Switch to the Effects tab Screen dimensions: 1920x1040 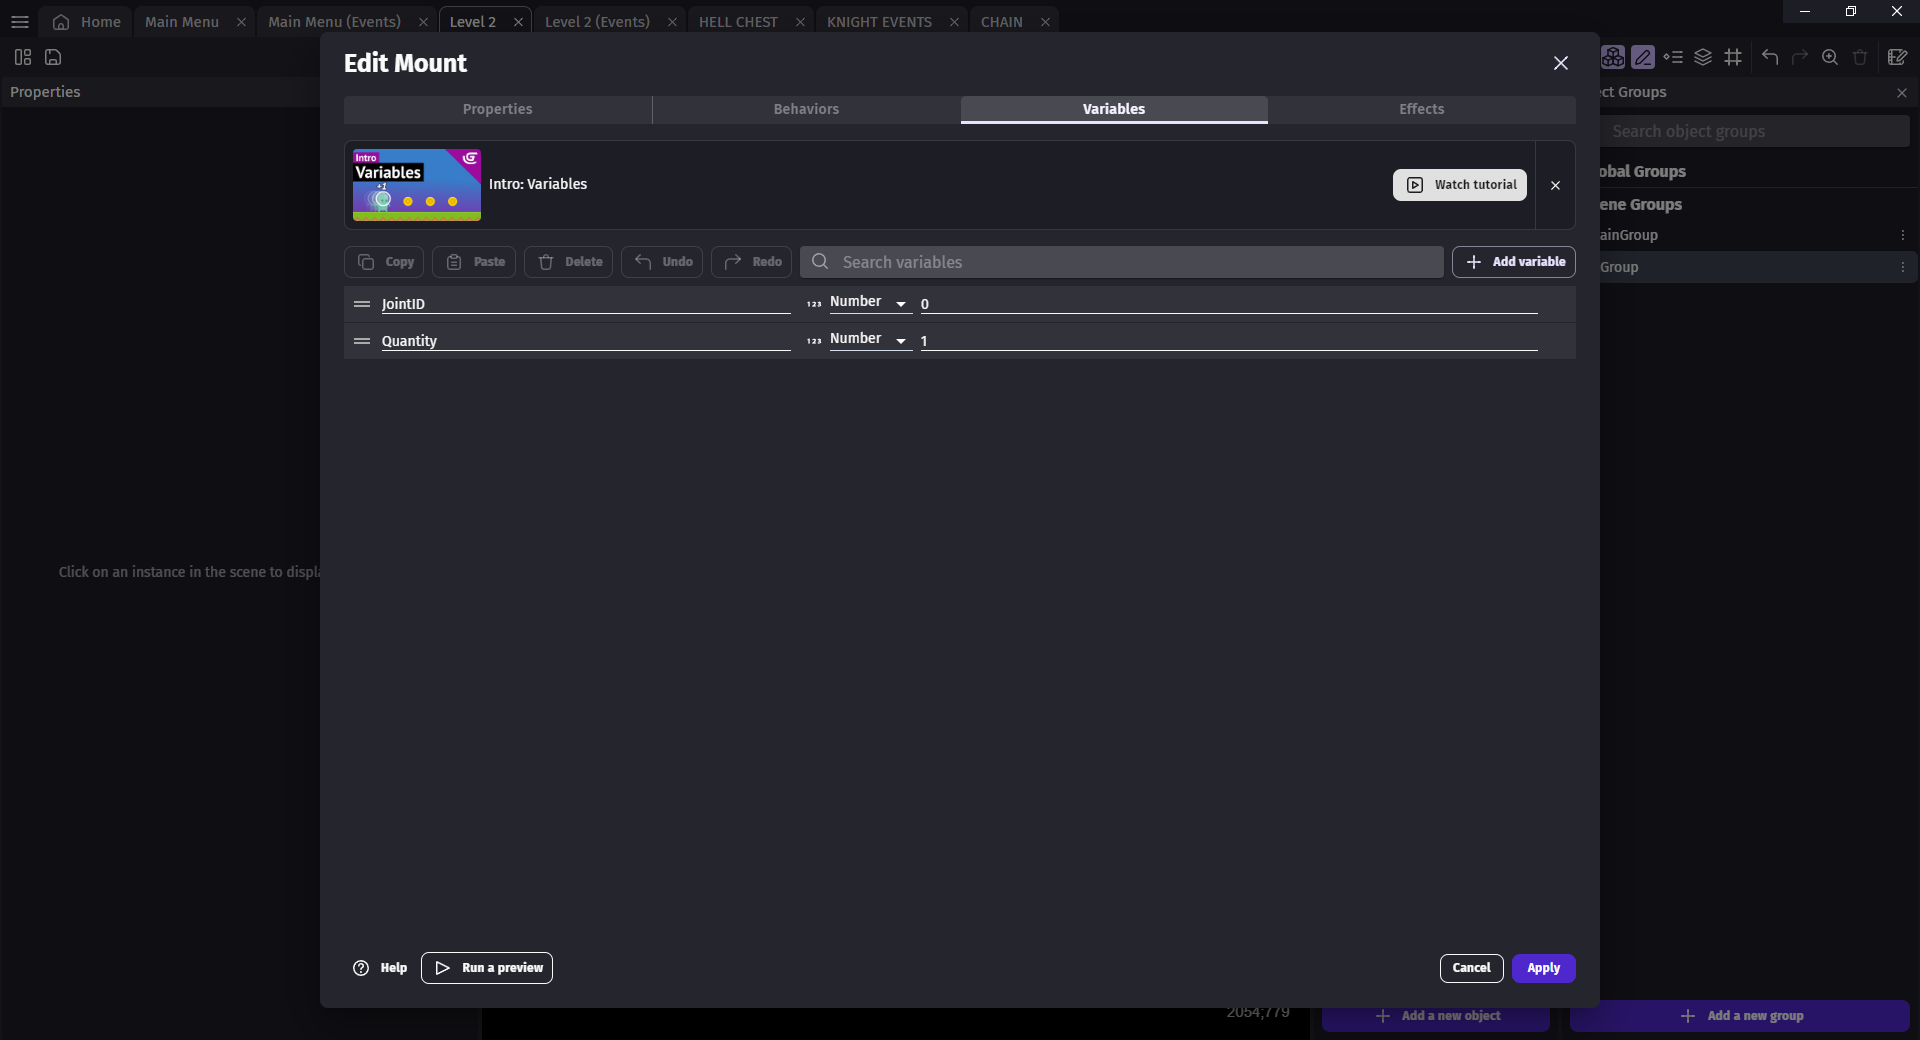tap(1421, 109)
